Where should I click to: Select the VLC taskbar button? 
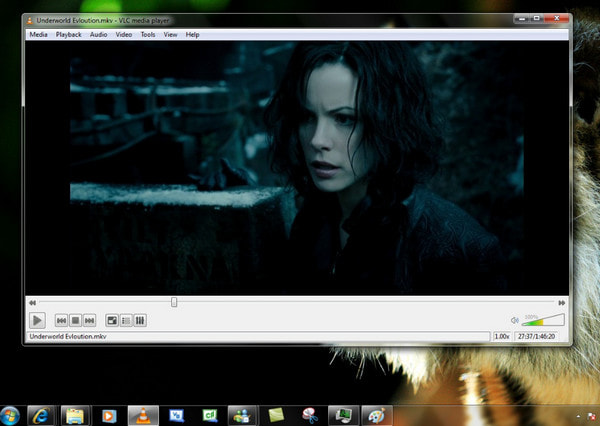(143, 416)
